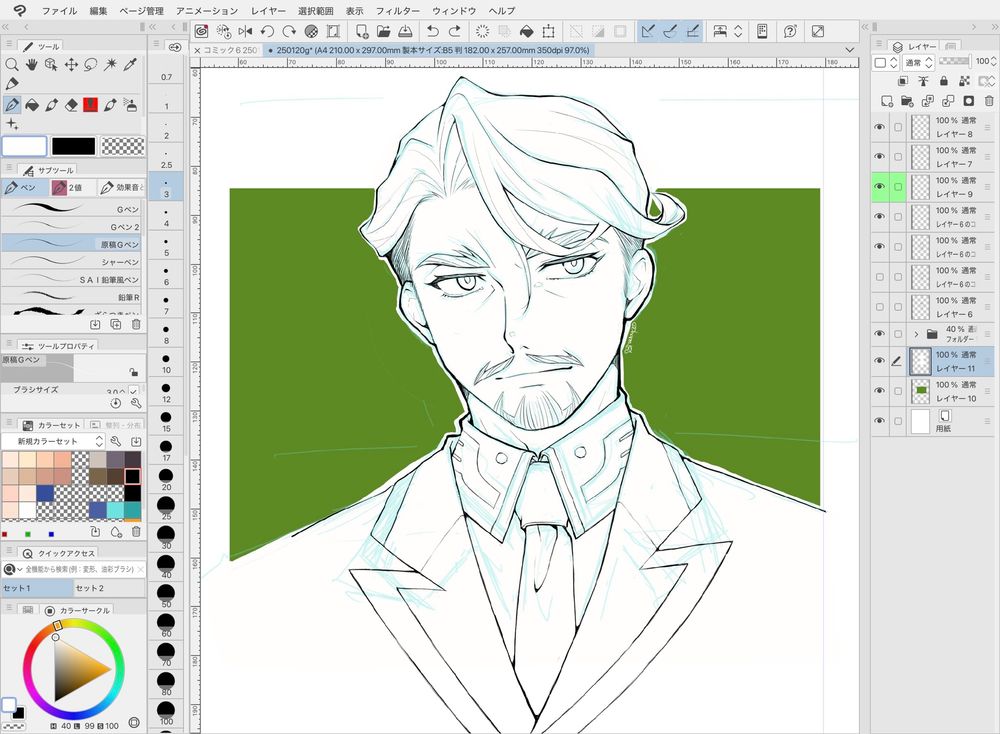Expand the 40% フォルダー layer folder
The width and height of the screenshot is (1000, 734).
pos(916,334)
